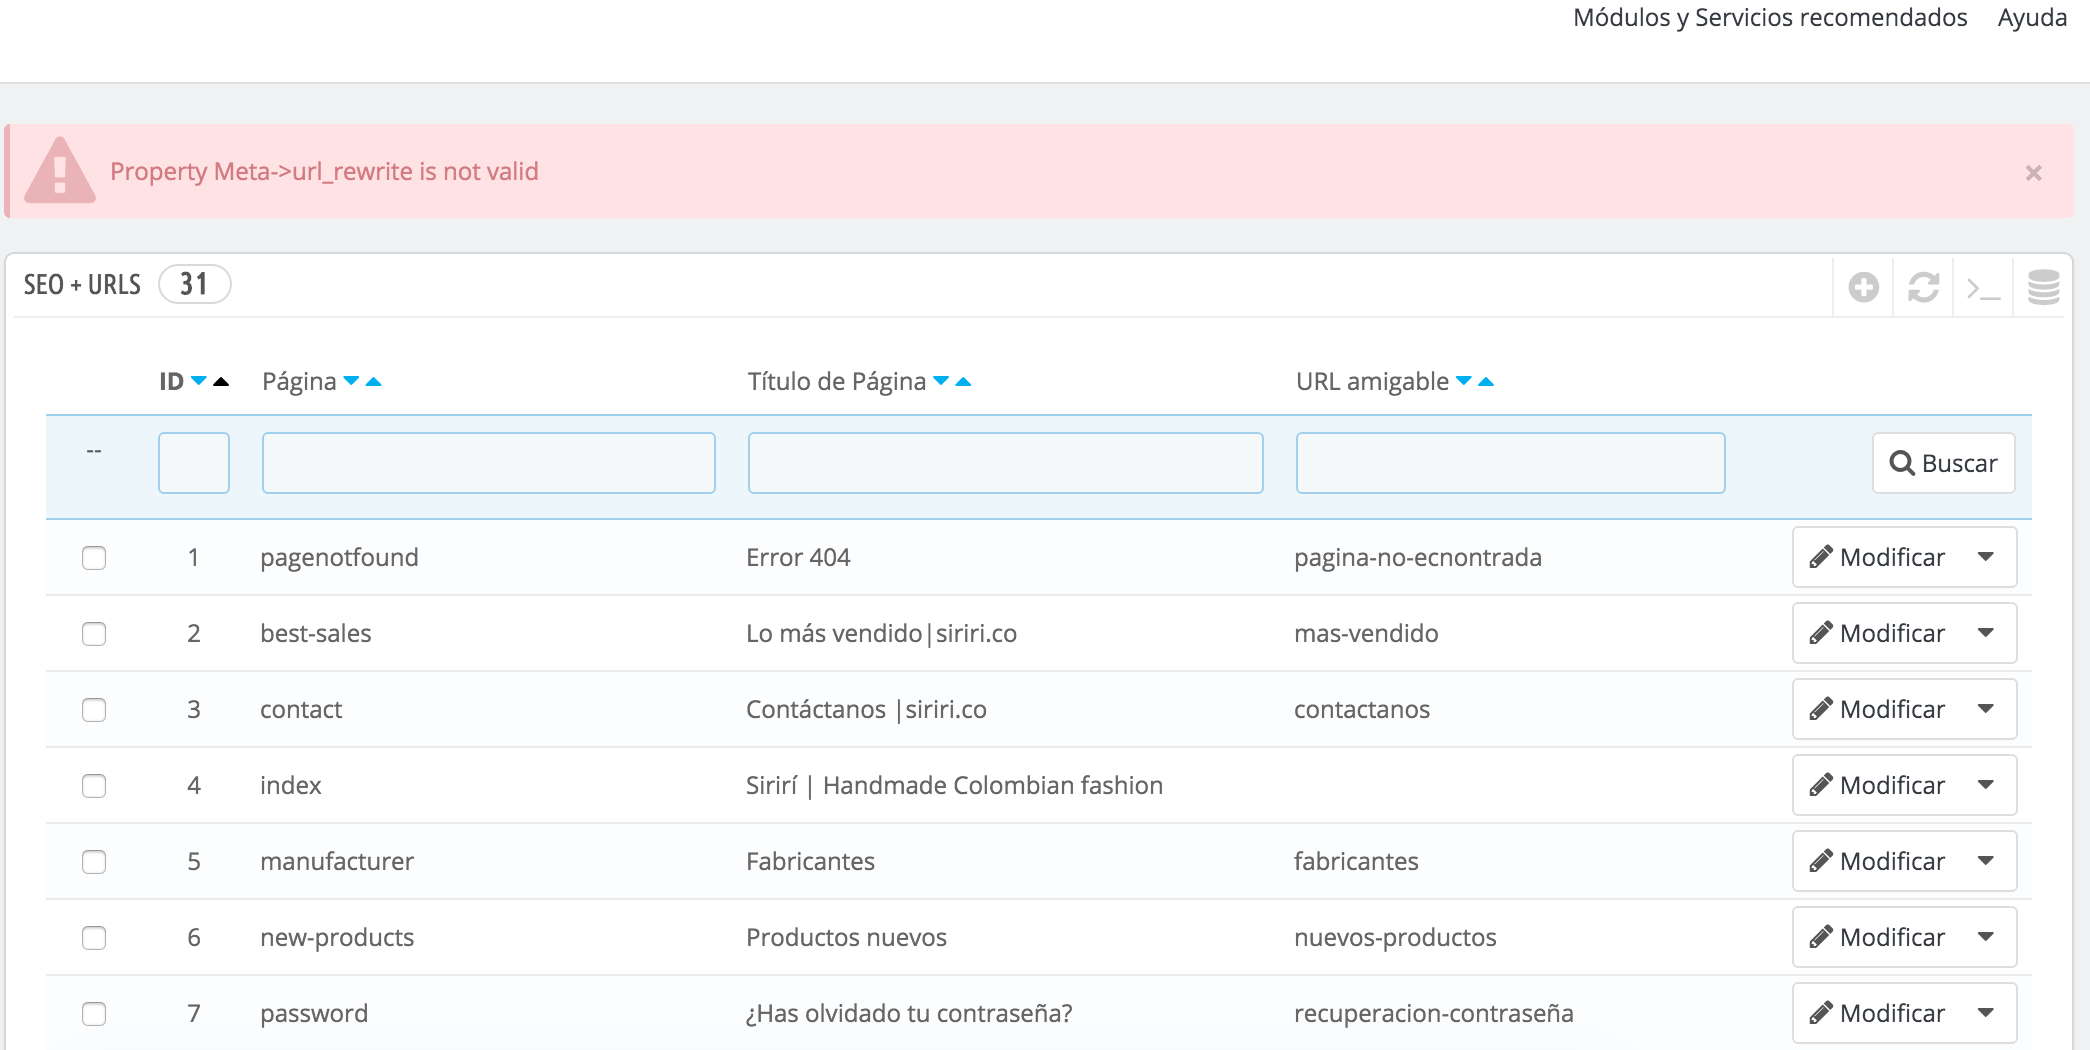Open actions dropdown for password row
The height and width of the screenshot is (1050, 2090).
click(x=1986, y=1013)
